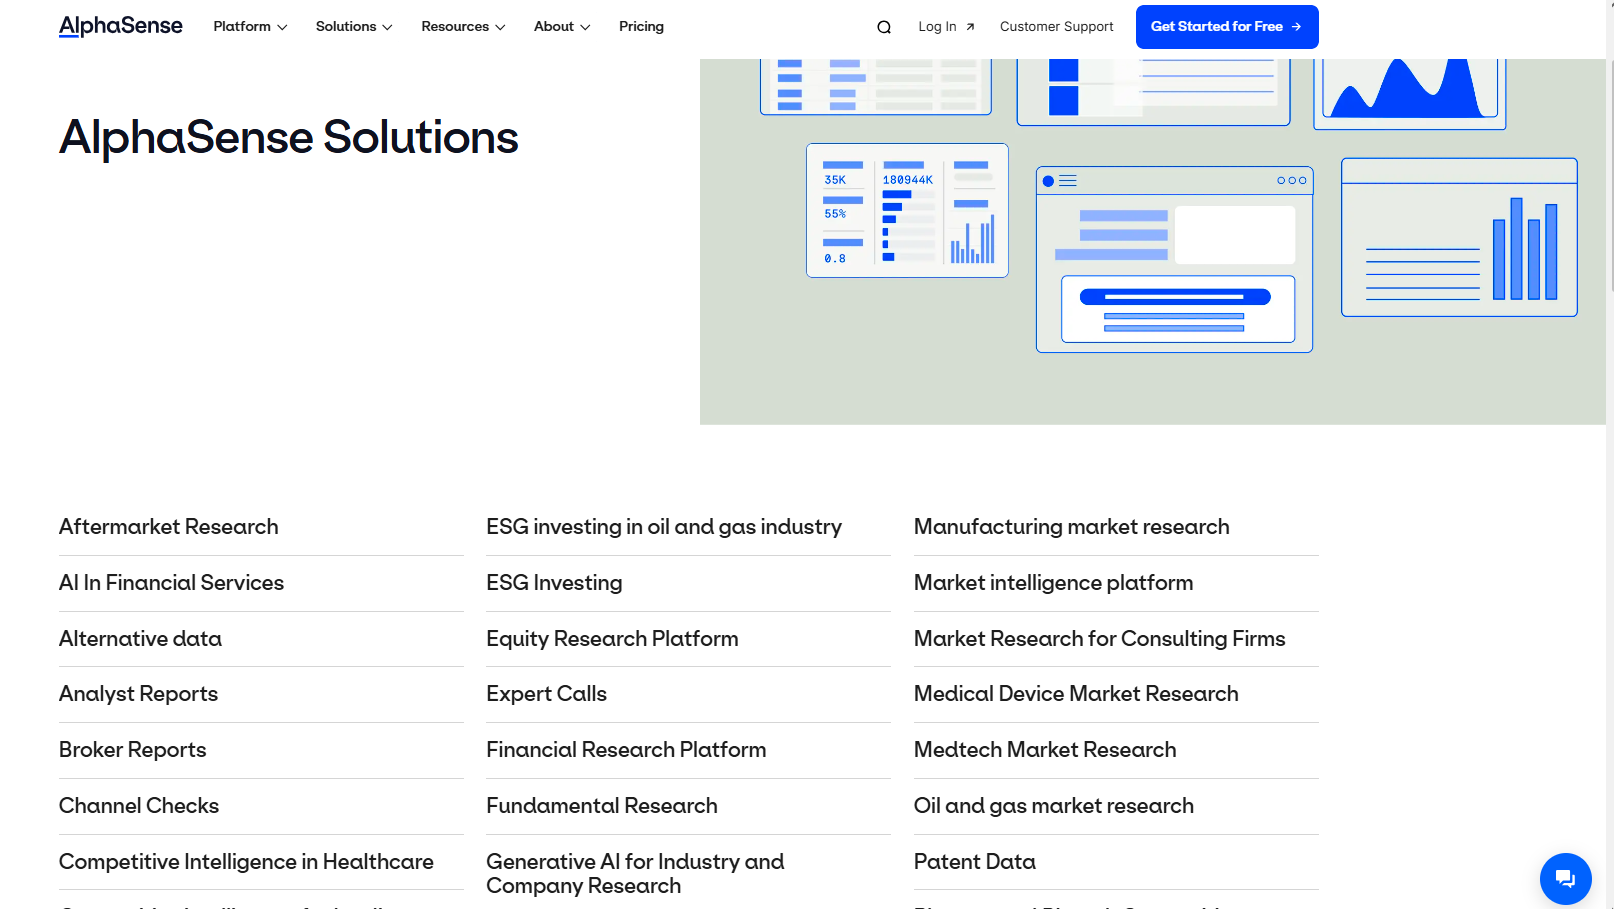The height and width of the screenshot is (909, 1614).
Task: Click Get Started for Free button
Action: tap(1227, 27)
